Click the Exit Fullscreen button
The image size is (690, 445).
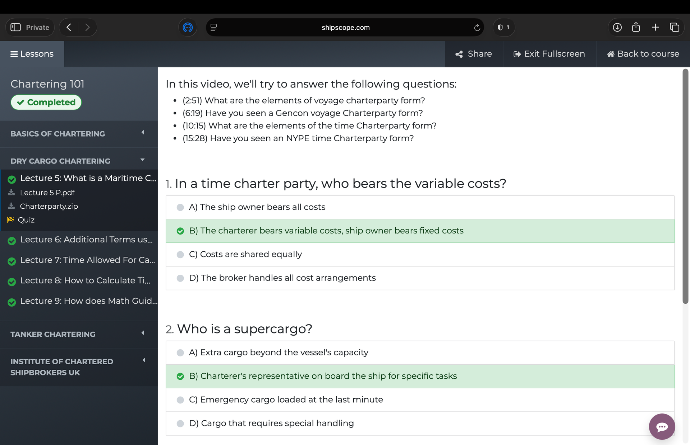click(548, 54)
